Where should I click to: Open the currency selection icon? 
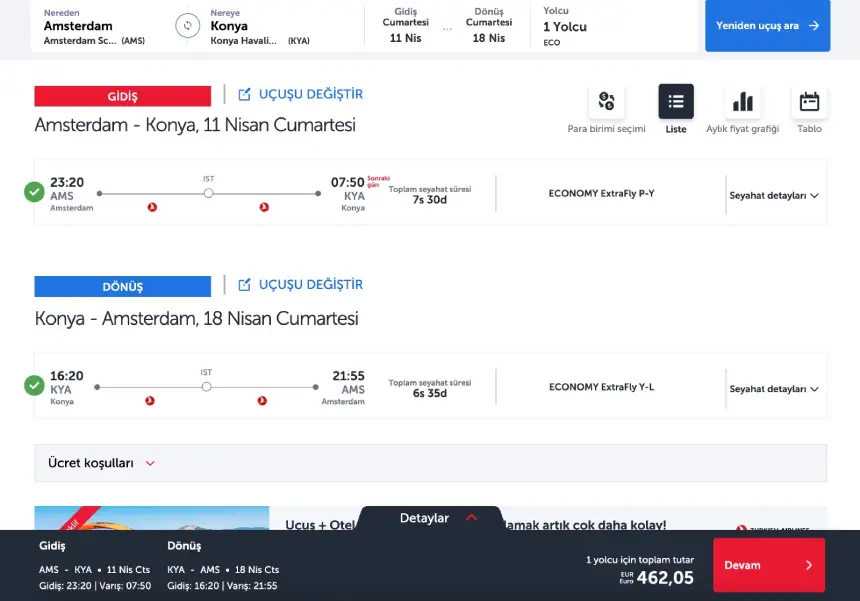click(x=606, y=101)
